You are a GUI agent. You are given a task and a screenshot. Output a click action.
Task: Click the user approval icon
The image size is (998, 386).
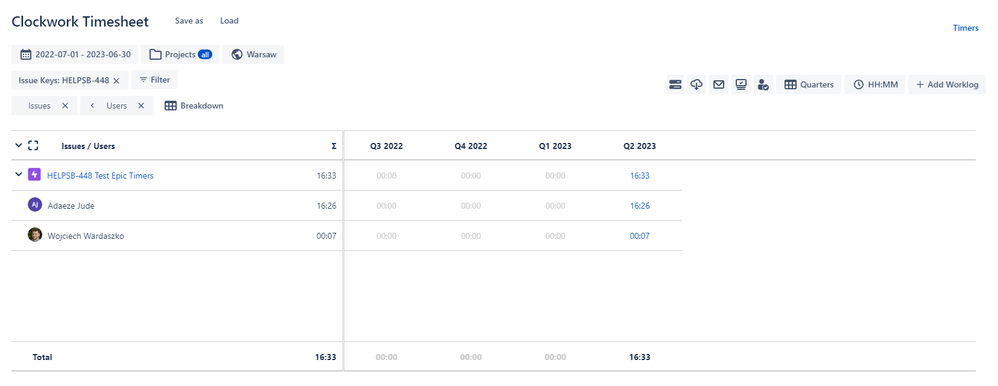point(763,85)
